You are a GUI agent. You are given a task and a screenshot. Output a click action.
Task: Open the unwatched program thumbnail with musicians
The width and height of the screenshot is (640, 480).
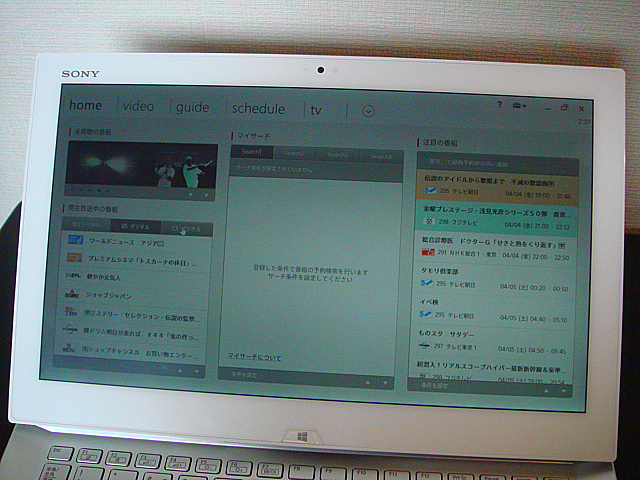(142, 165)
